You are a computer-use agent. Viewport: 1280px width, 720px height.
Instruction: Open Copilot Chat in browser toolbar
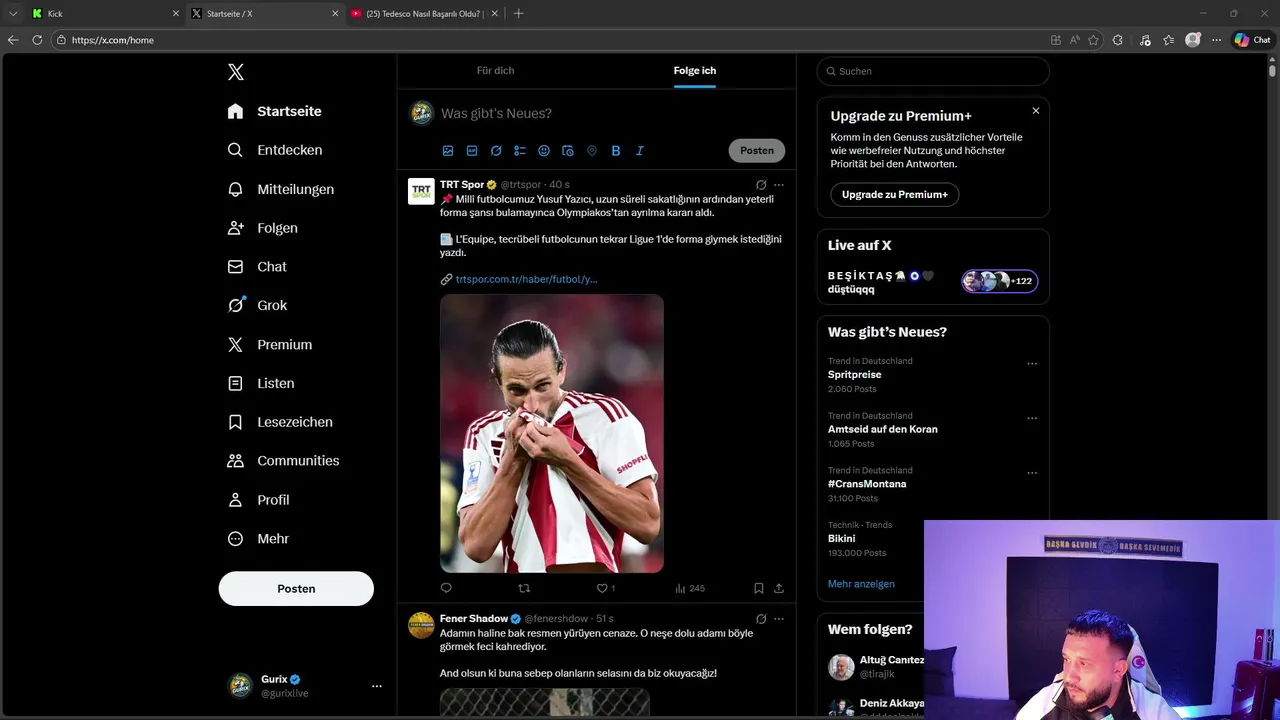(x=1252, y=40)
